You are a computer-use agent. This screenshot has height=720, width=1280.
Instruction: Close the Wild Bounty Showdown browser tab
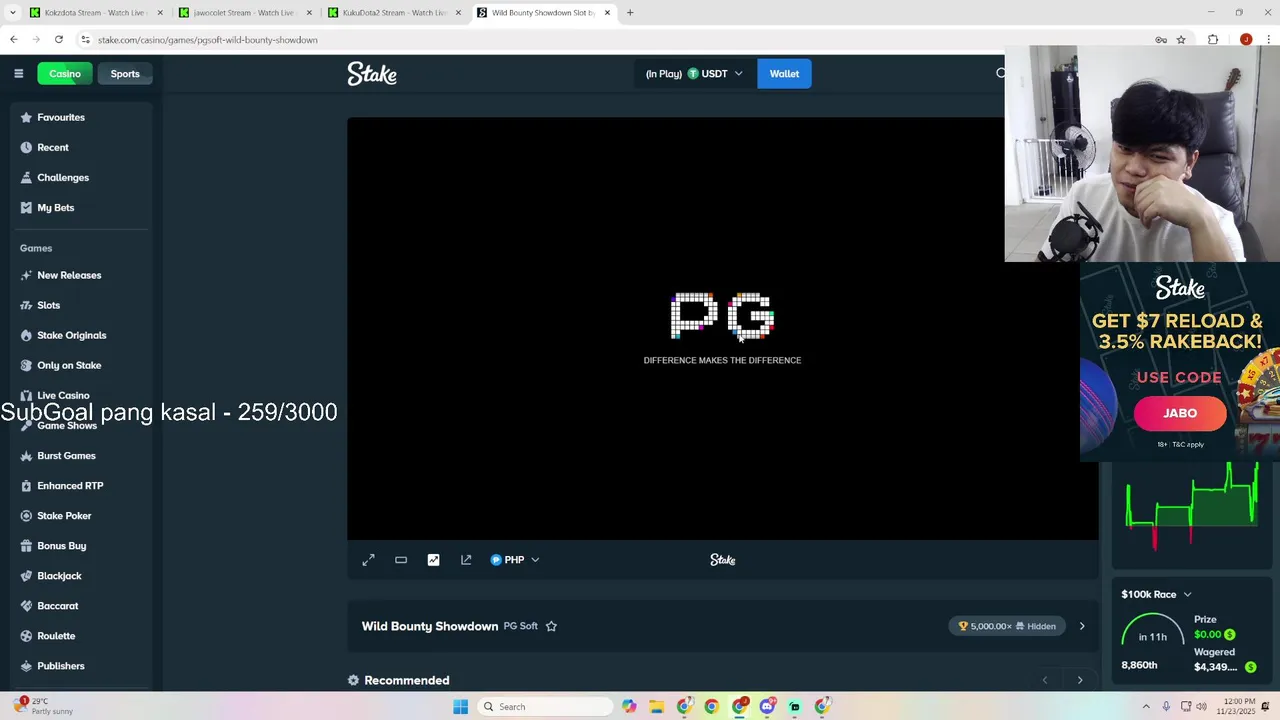click(607, 13)
